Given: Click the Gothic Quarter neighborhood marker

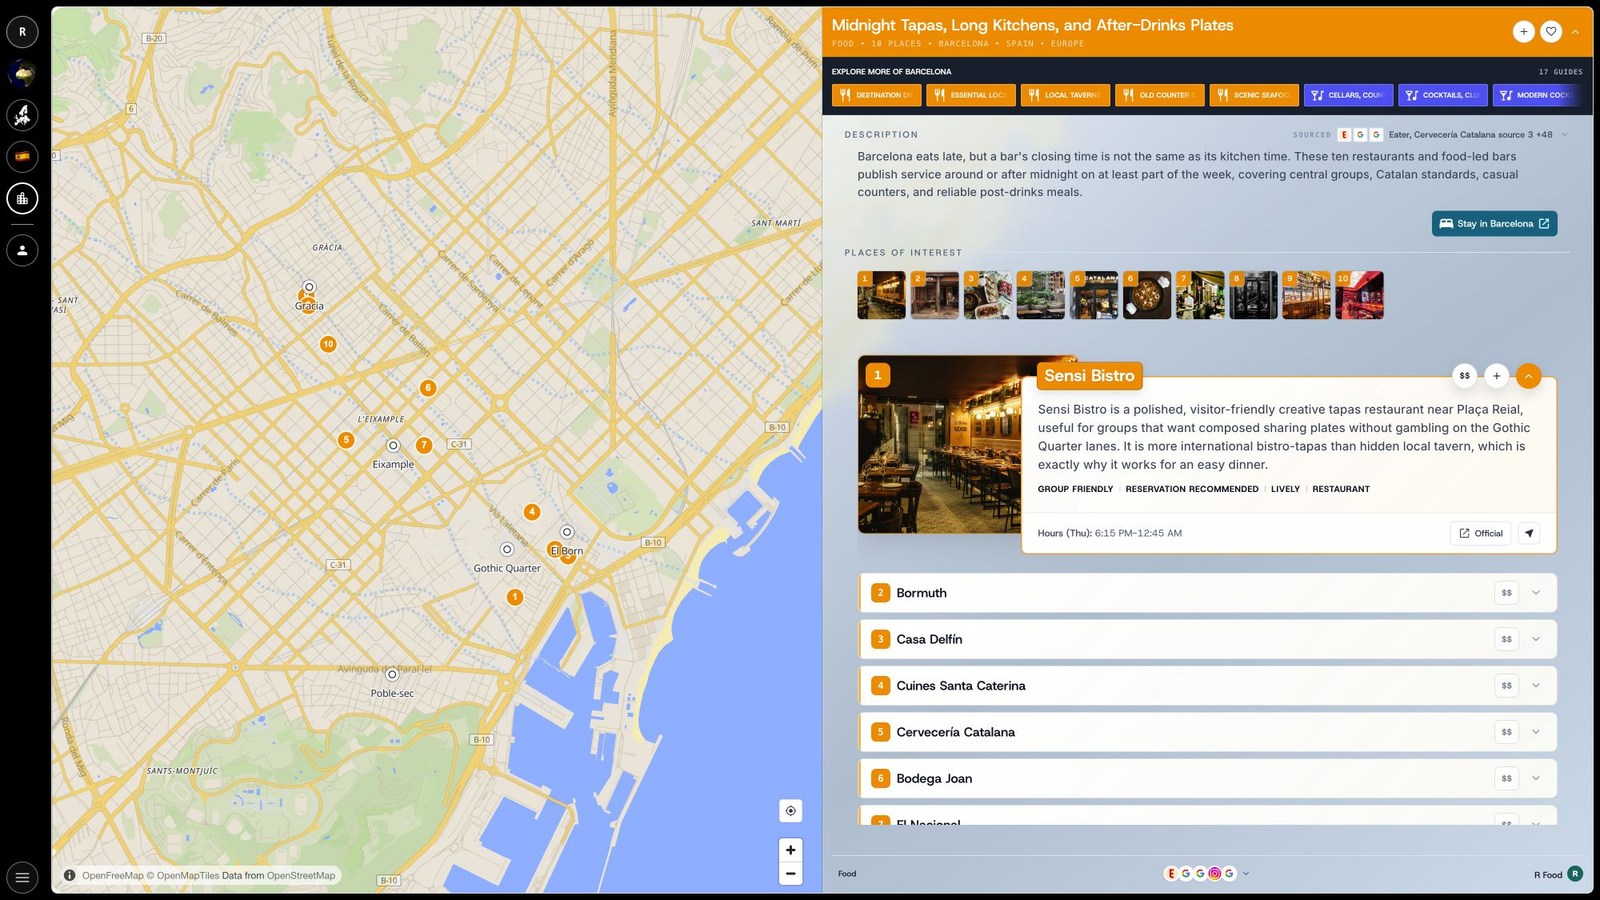Looking at the screenshot, I should (507, 549).
